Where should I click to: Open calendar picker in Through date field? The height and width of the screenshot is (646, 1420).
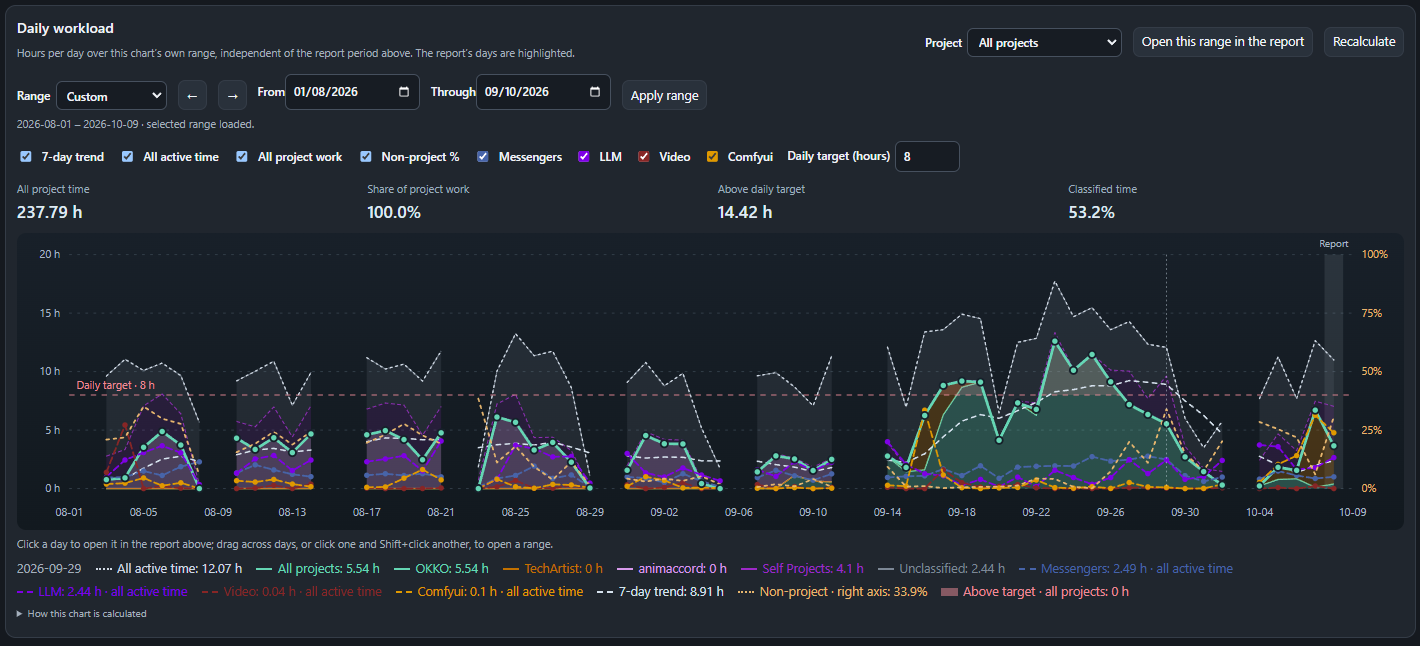[595, 92]
